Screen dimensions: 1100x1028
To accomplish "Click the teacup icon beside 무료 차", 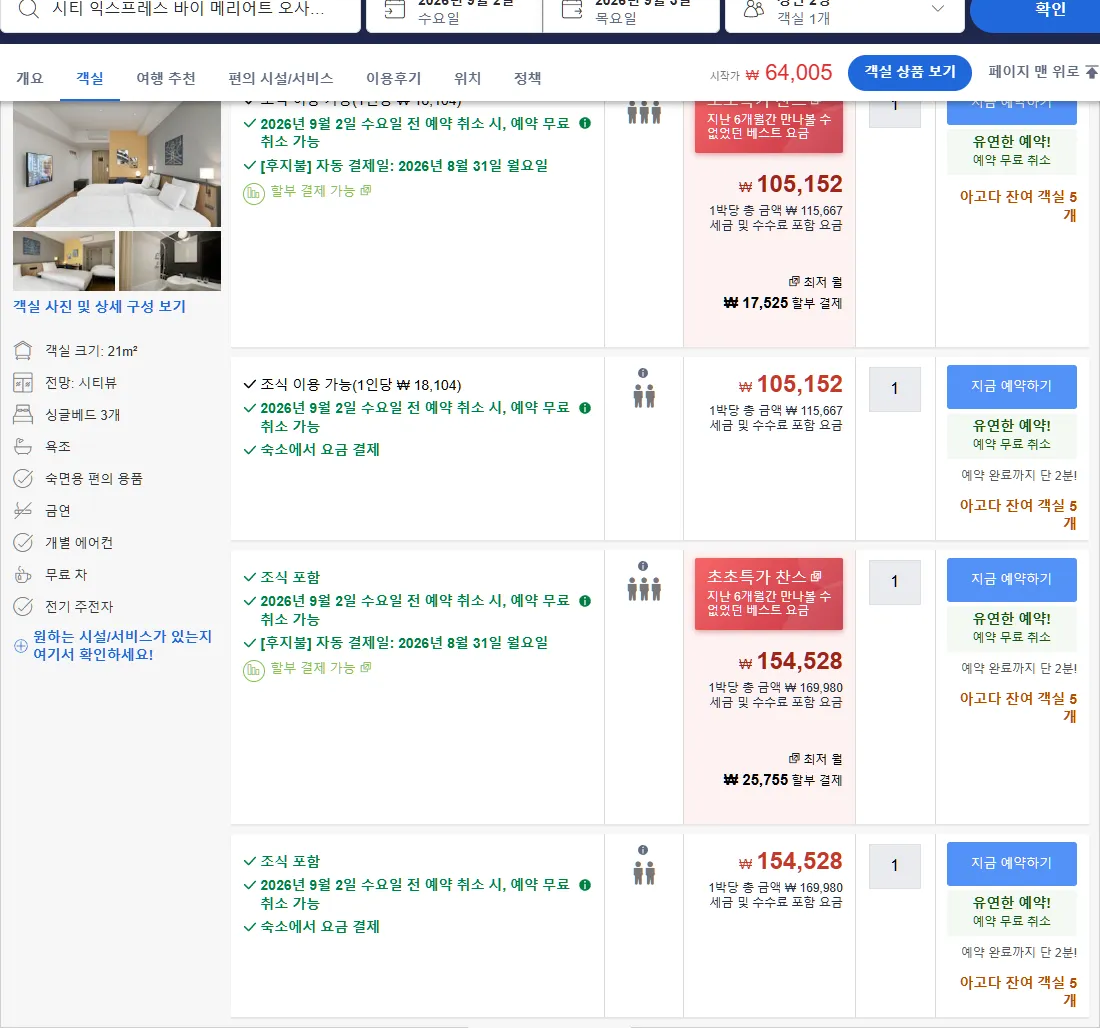I will tap(23, 575).
